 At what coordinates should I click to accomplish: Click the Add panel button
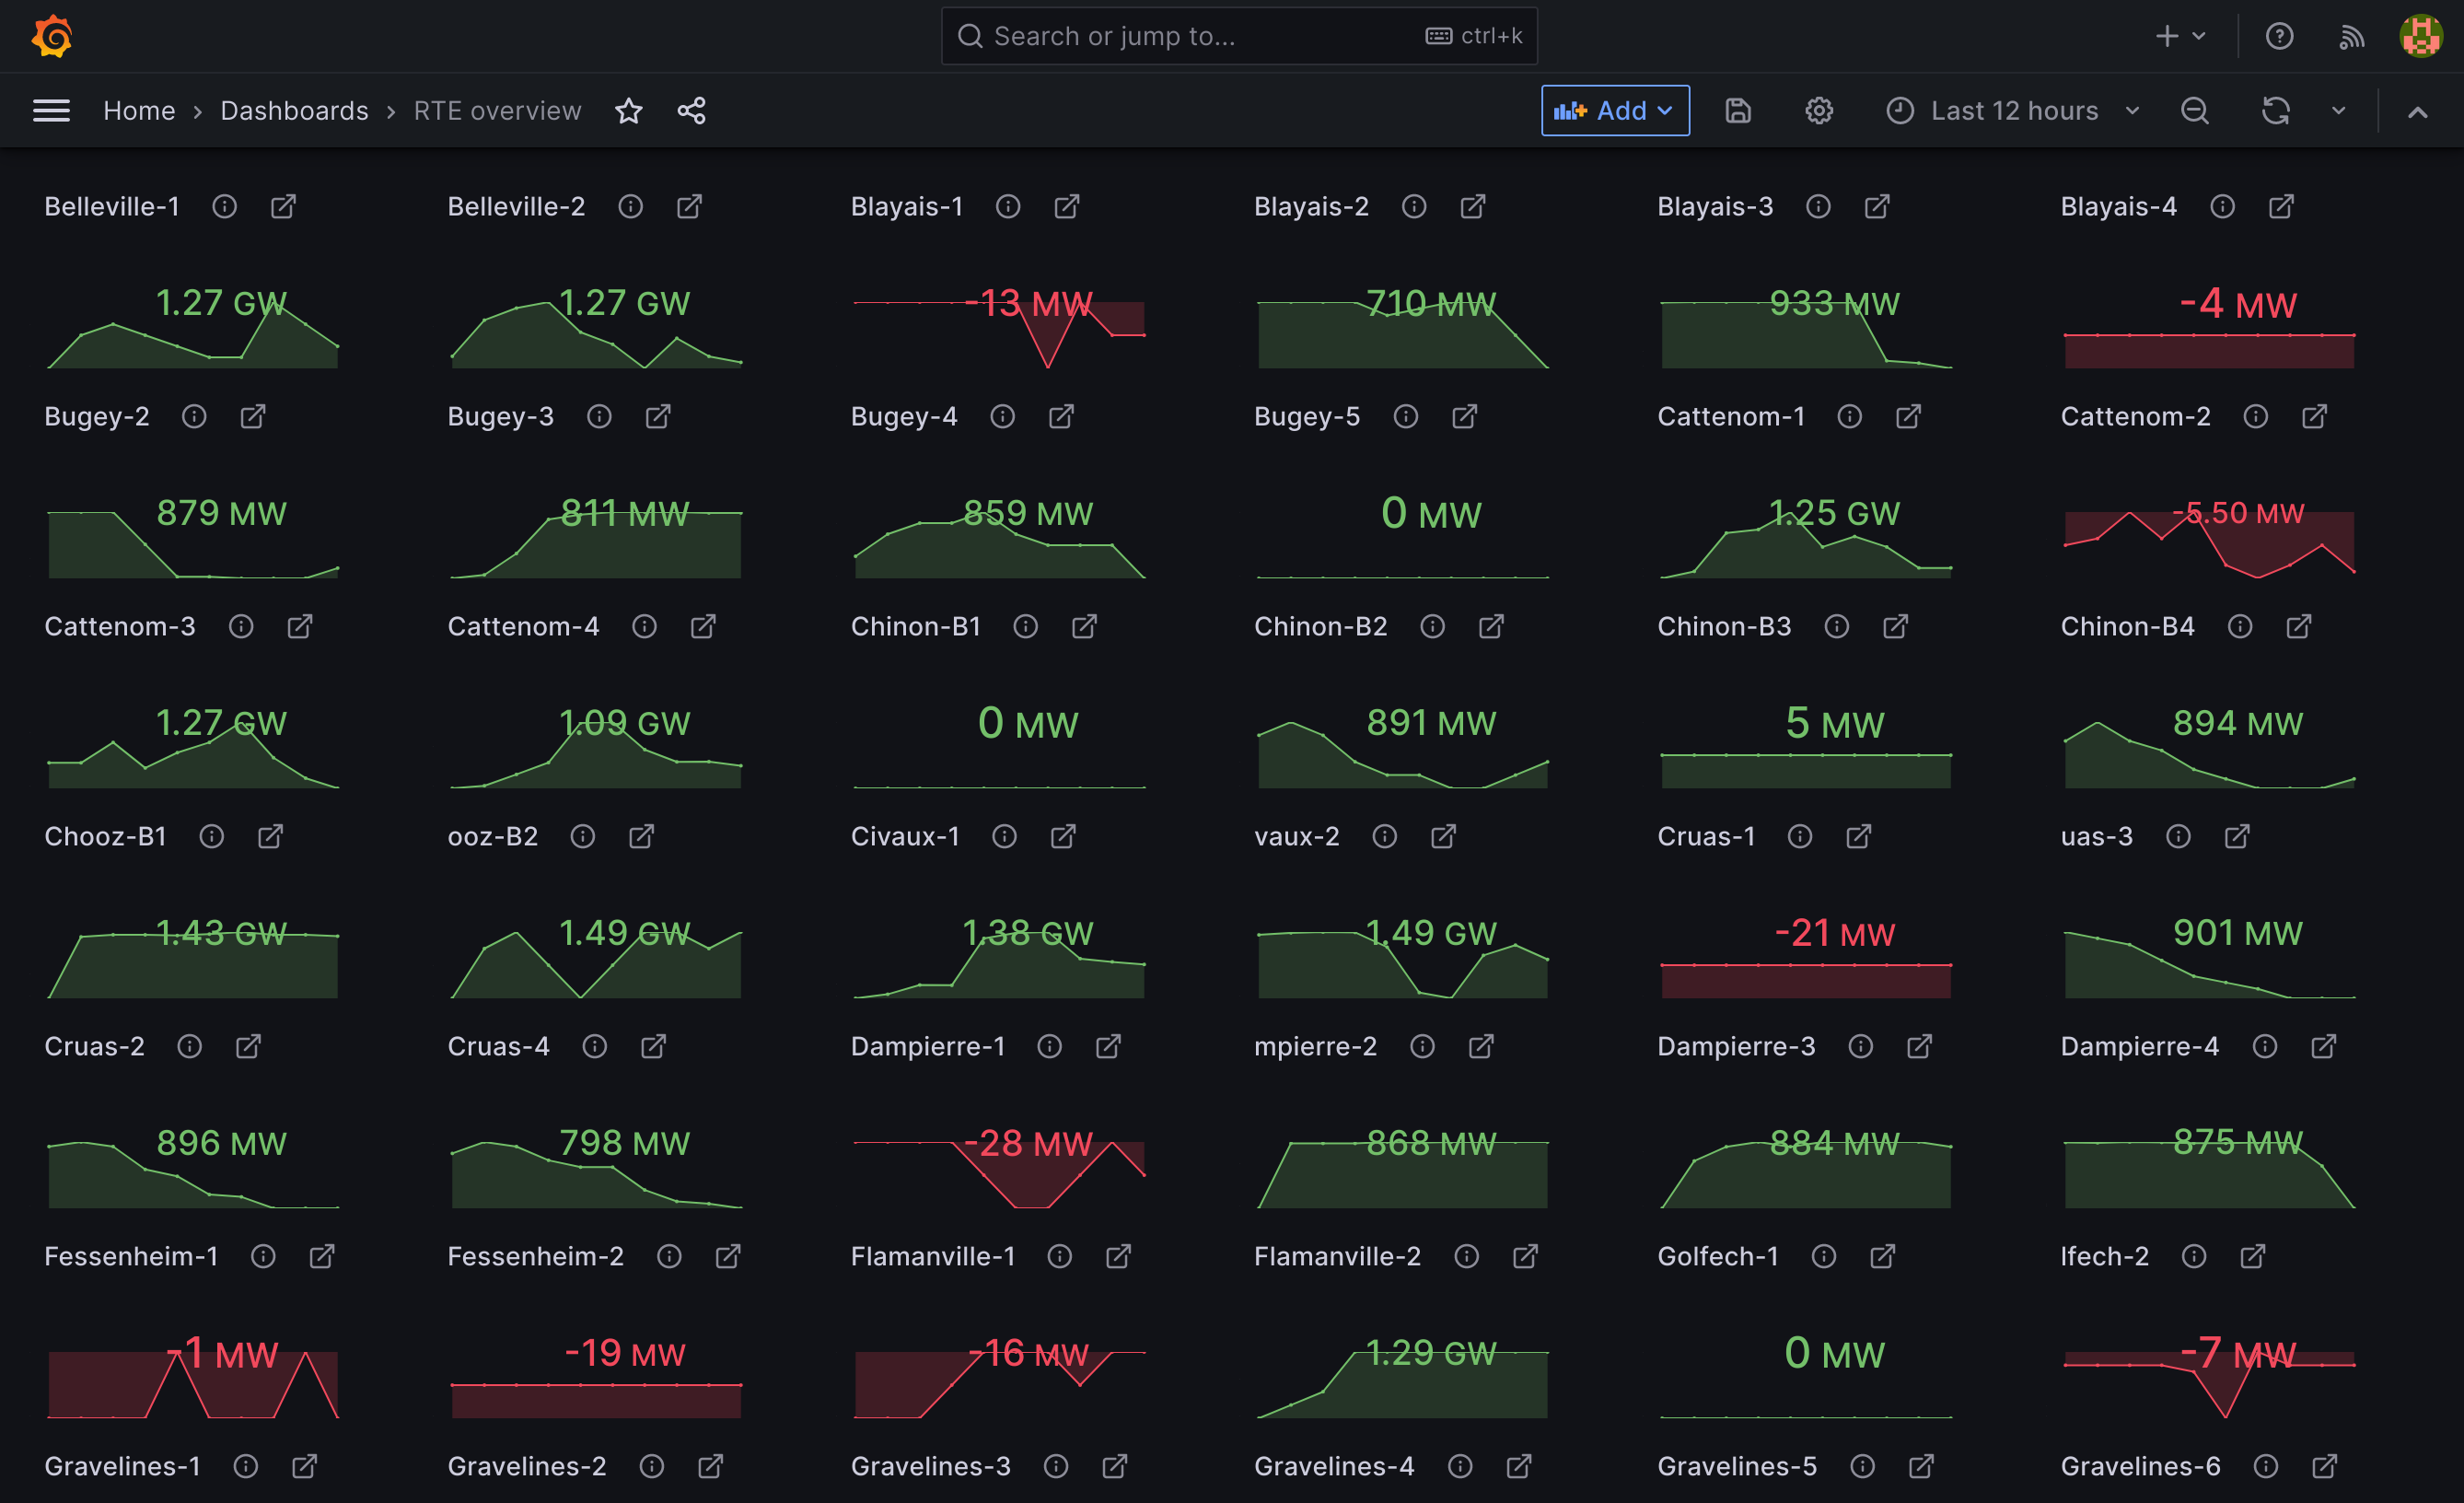click(1613, 110)
